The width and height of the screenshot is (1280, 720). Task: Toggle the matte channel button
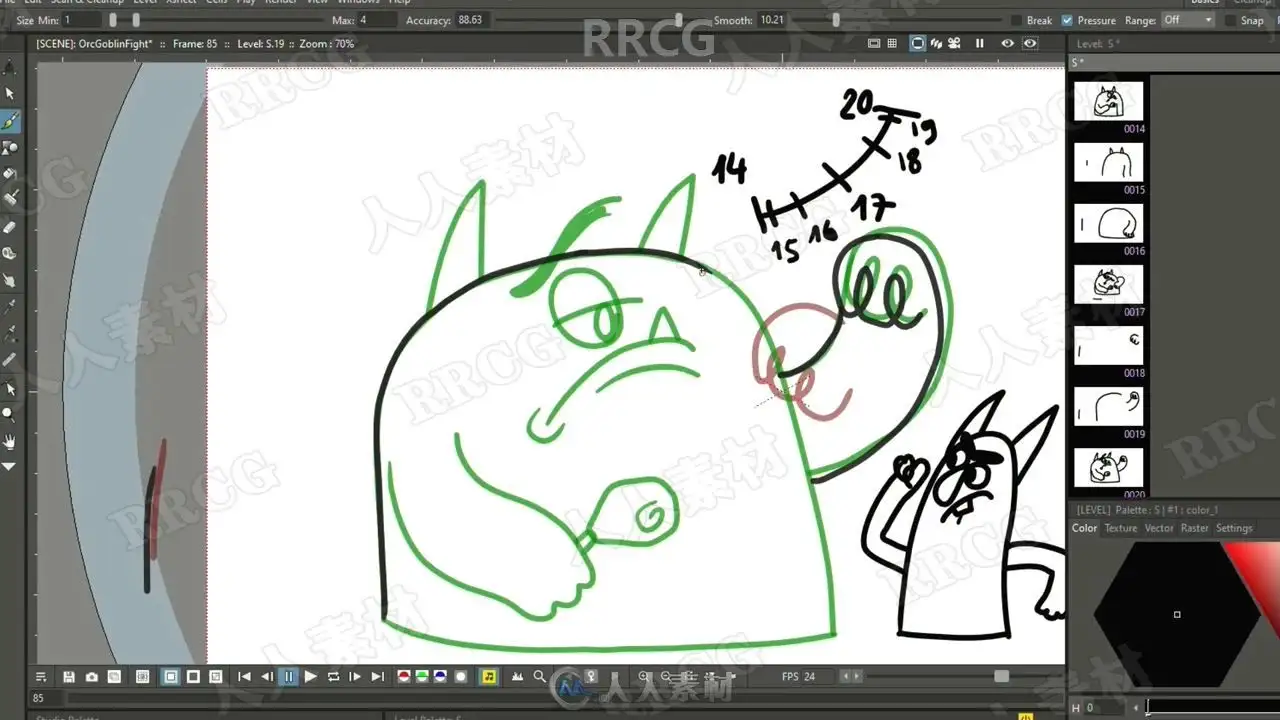tap(461, 677)
